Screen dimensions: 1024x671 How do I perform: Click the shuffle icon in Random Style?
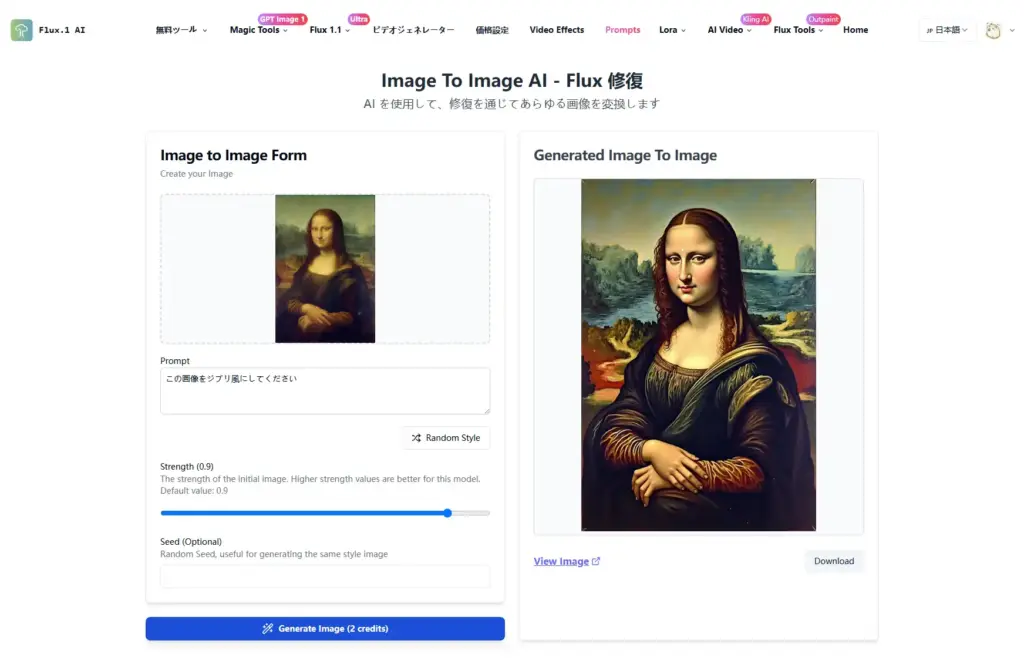(x=416, y=438)
